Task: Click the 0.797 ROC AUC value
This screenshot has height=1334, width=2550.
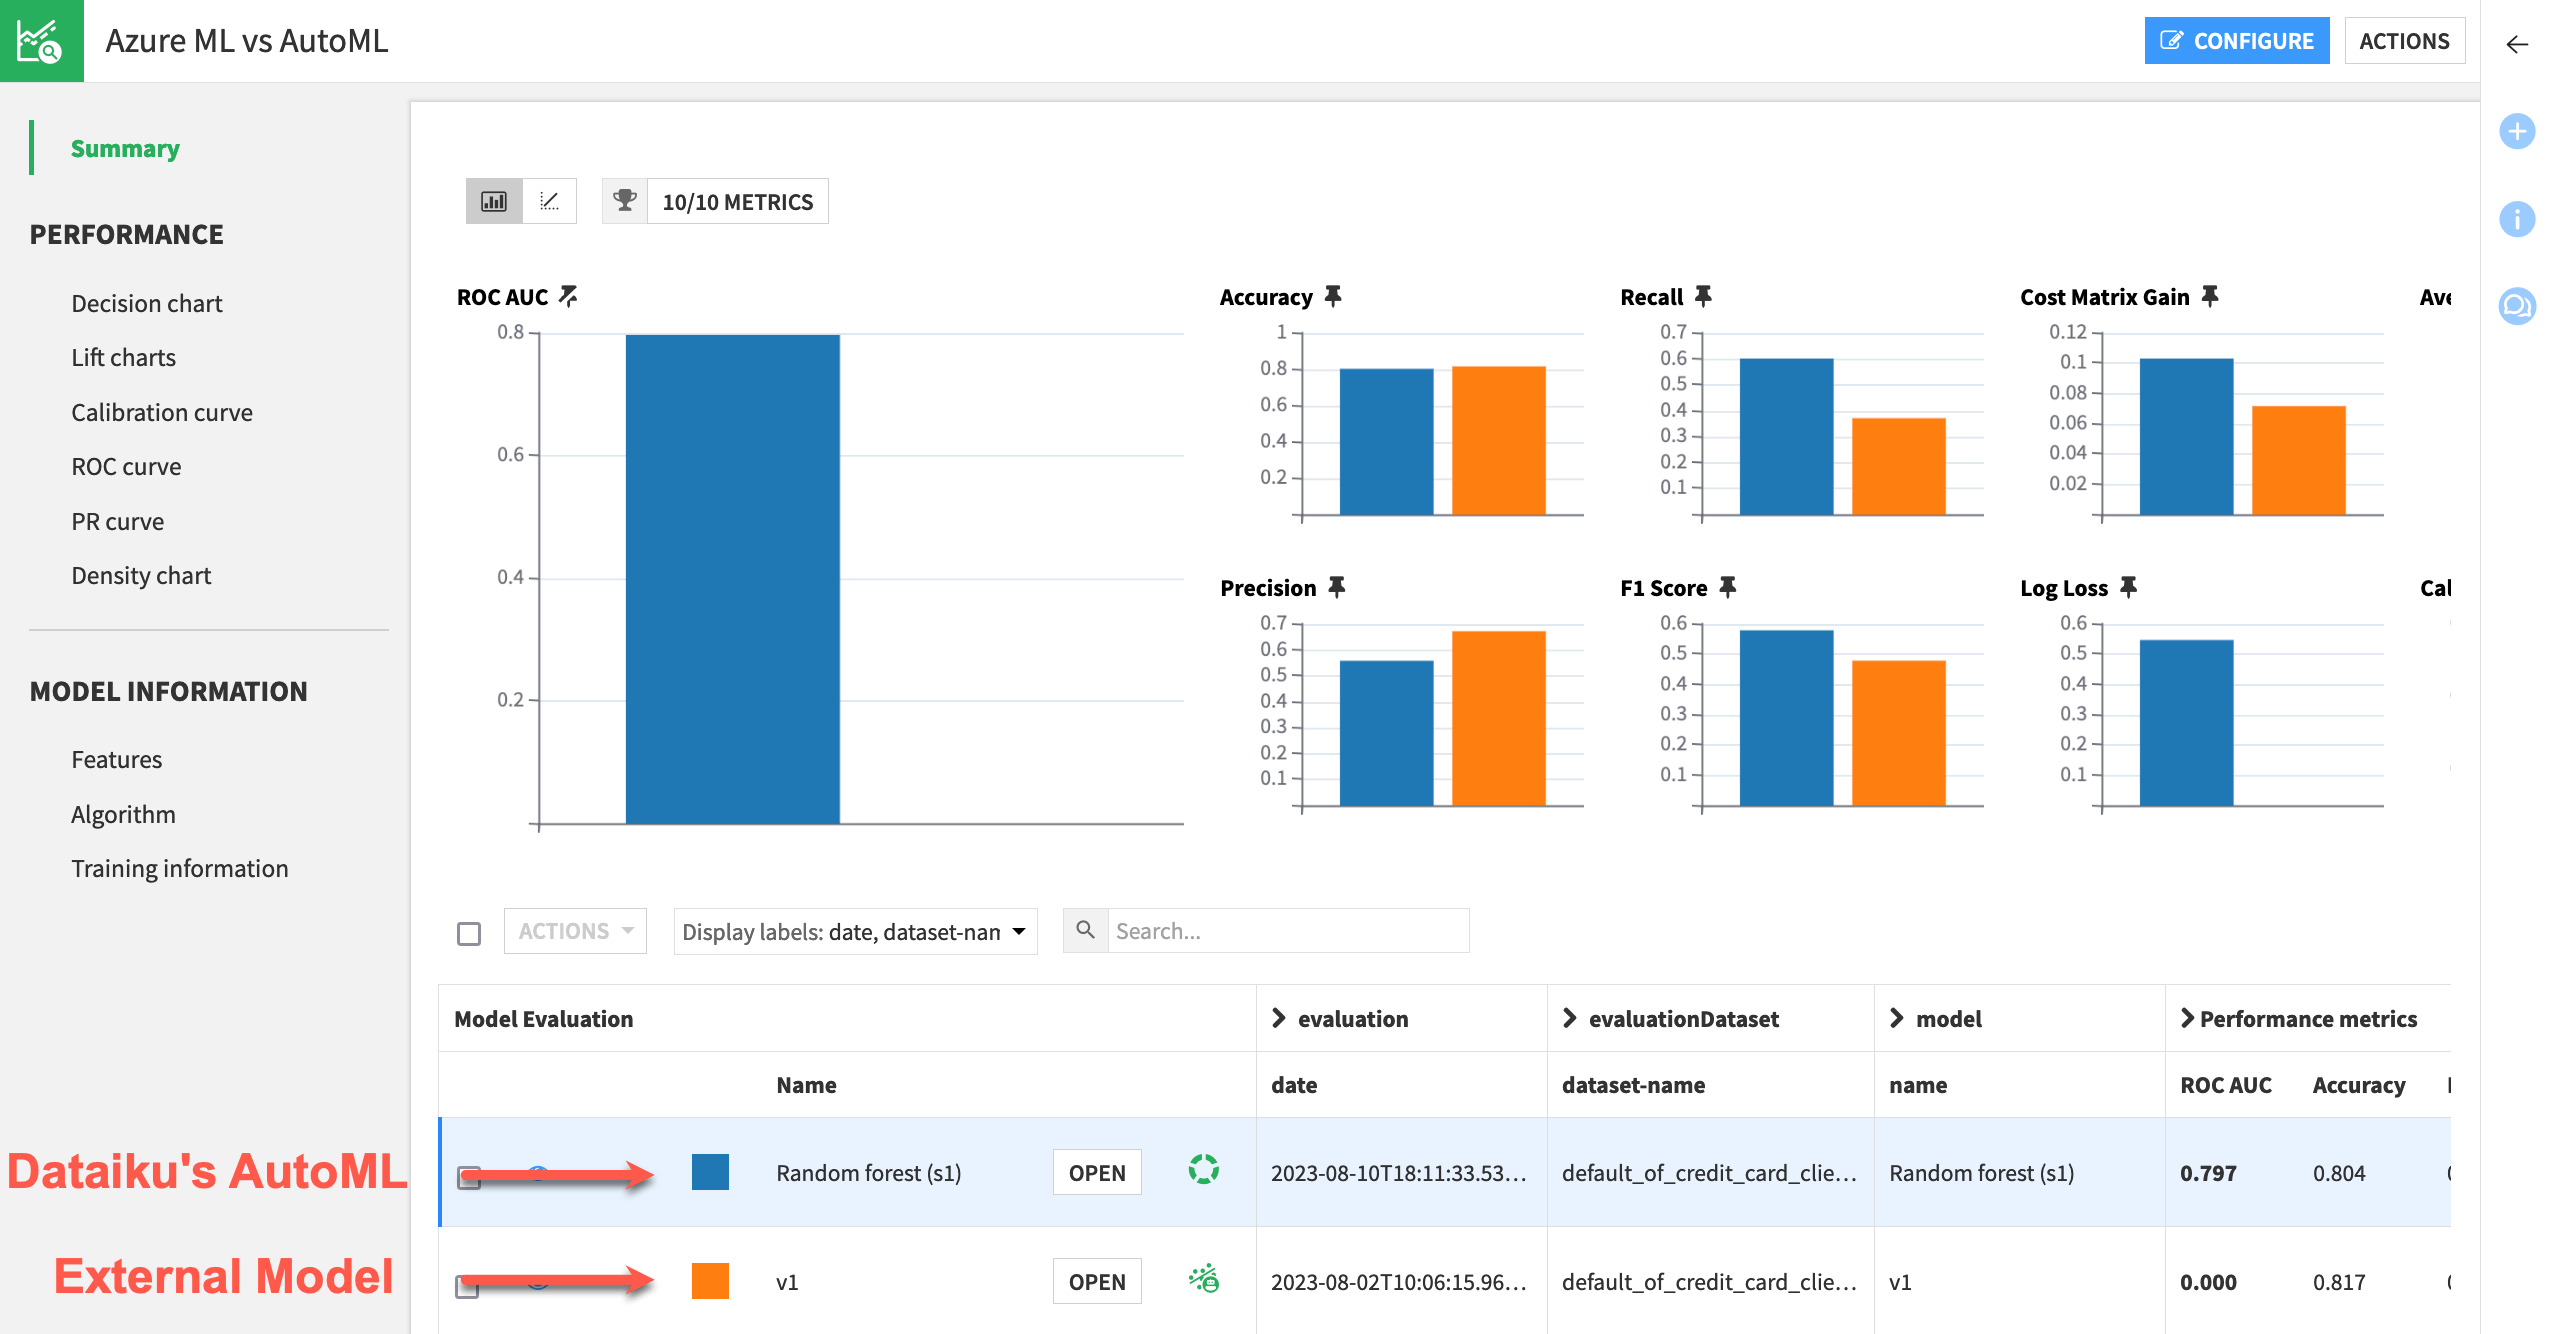Action: pyautogui.click(x=2208, y=1172)
